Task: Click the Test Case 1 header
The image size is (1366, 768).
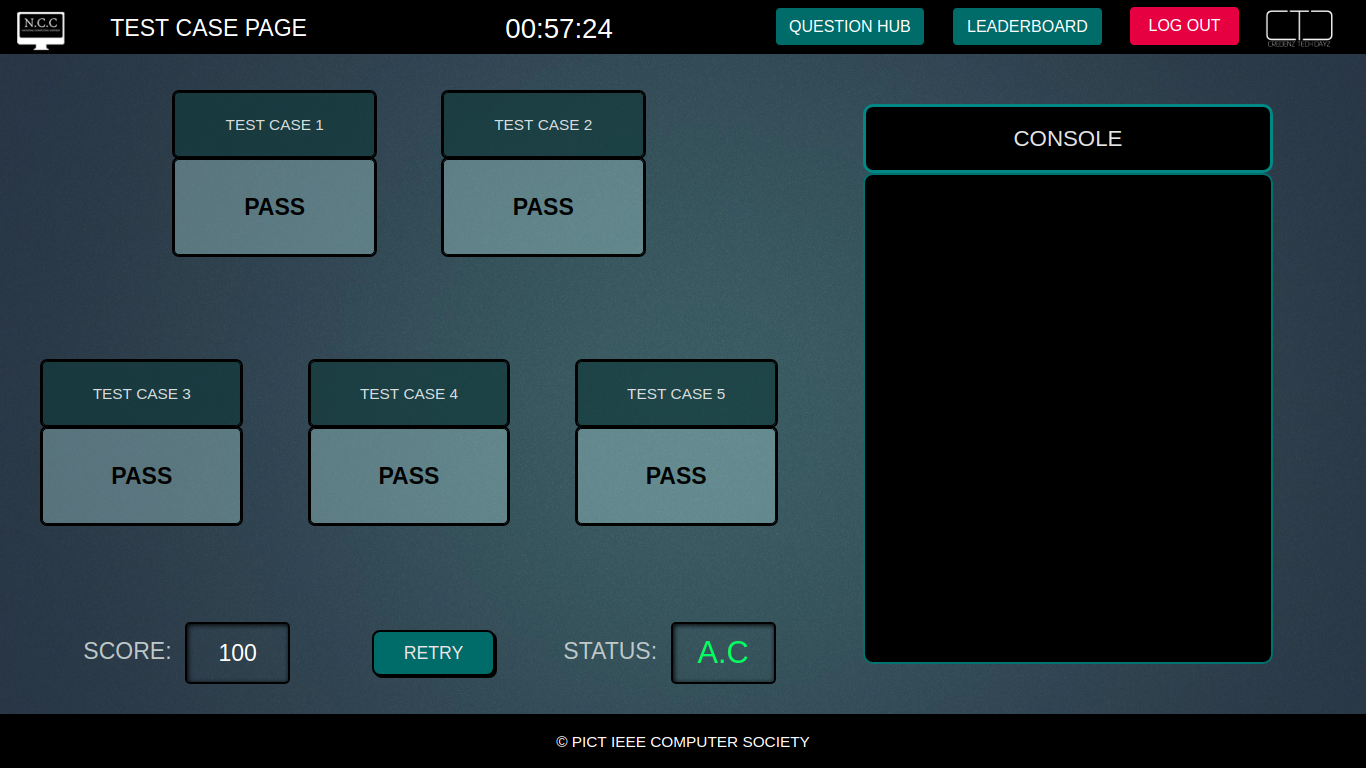Action: [x=274, y=125]
